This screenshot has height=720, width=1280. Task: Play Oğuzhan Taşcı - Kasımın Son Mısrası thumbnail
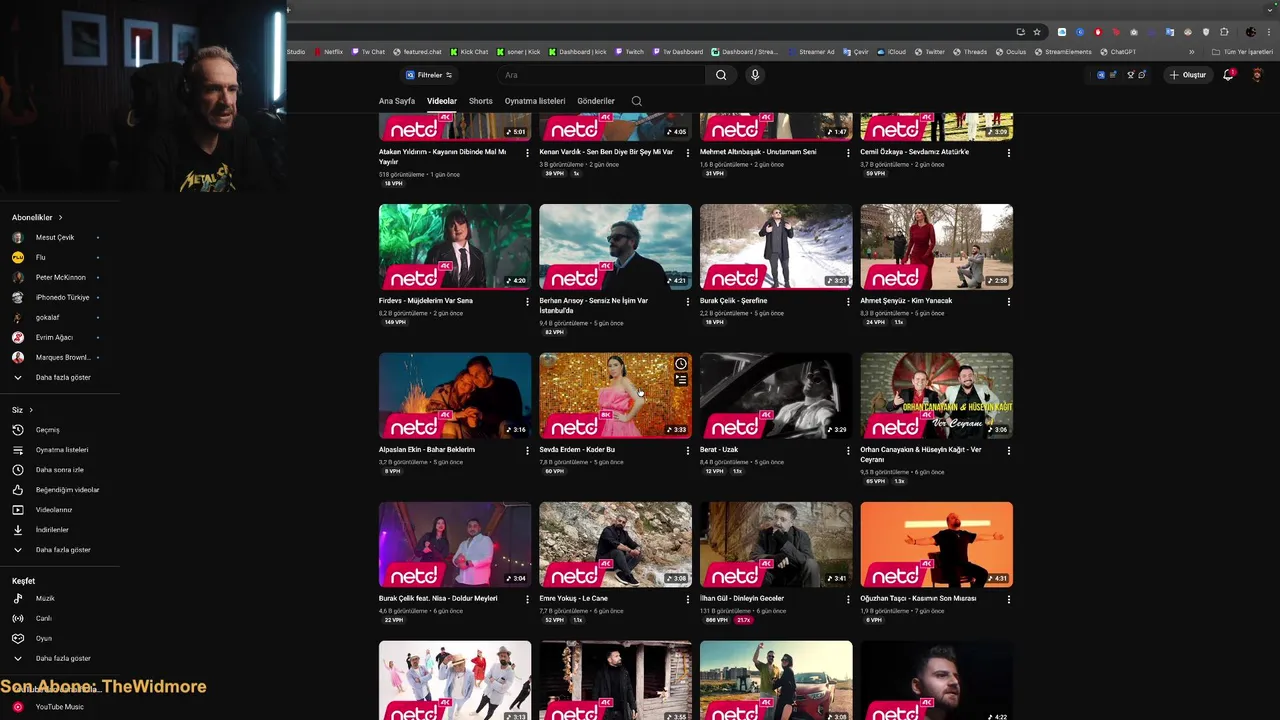coord(936,545)
